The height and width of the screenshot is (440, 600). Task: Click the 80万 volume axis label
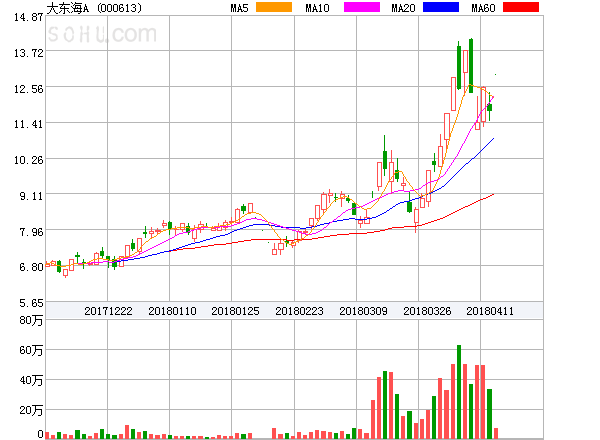click(x=31, y=320)
